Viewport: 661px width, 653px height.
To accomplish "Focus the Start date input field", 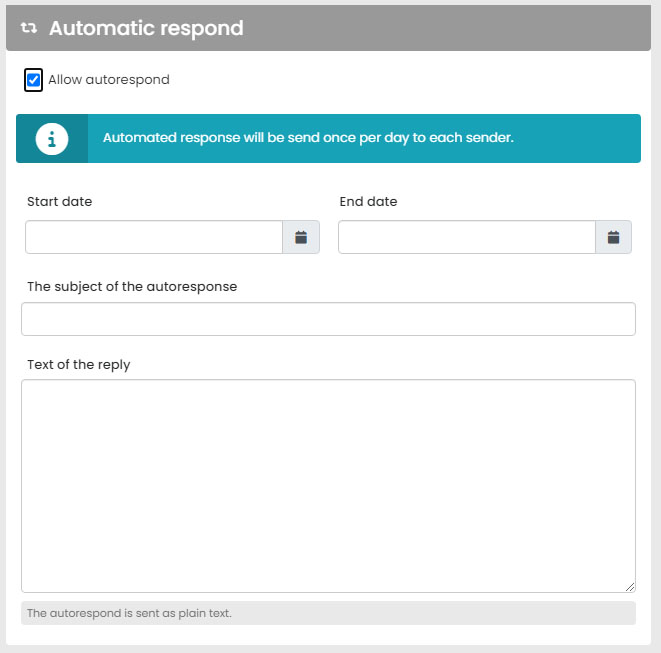I will (x=154, y=237).
